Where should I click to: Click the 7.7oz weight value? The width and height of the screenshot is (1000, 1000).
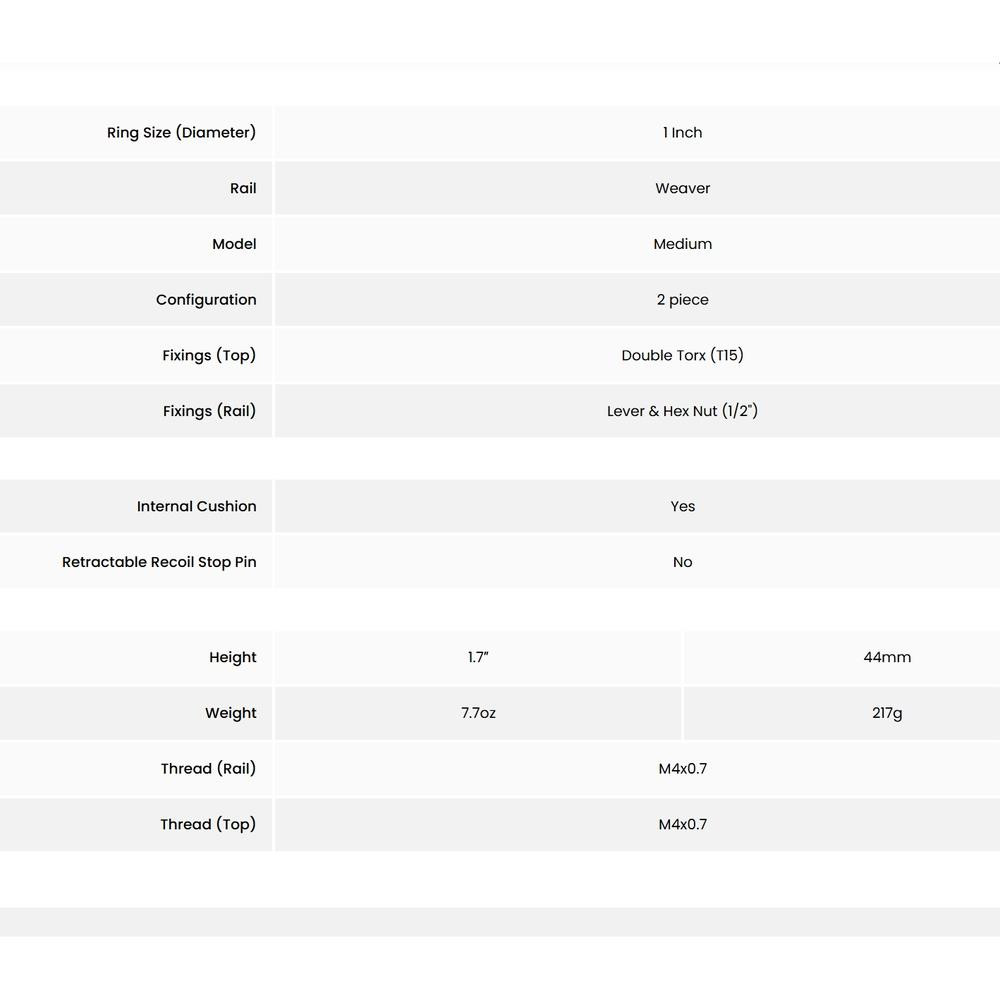pos(478,713)
